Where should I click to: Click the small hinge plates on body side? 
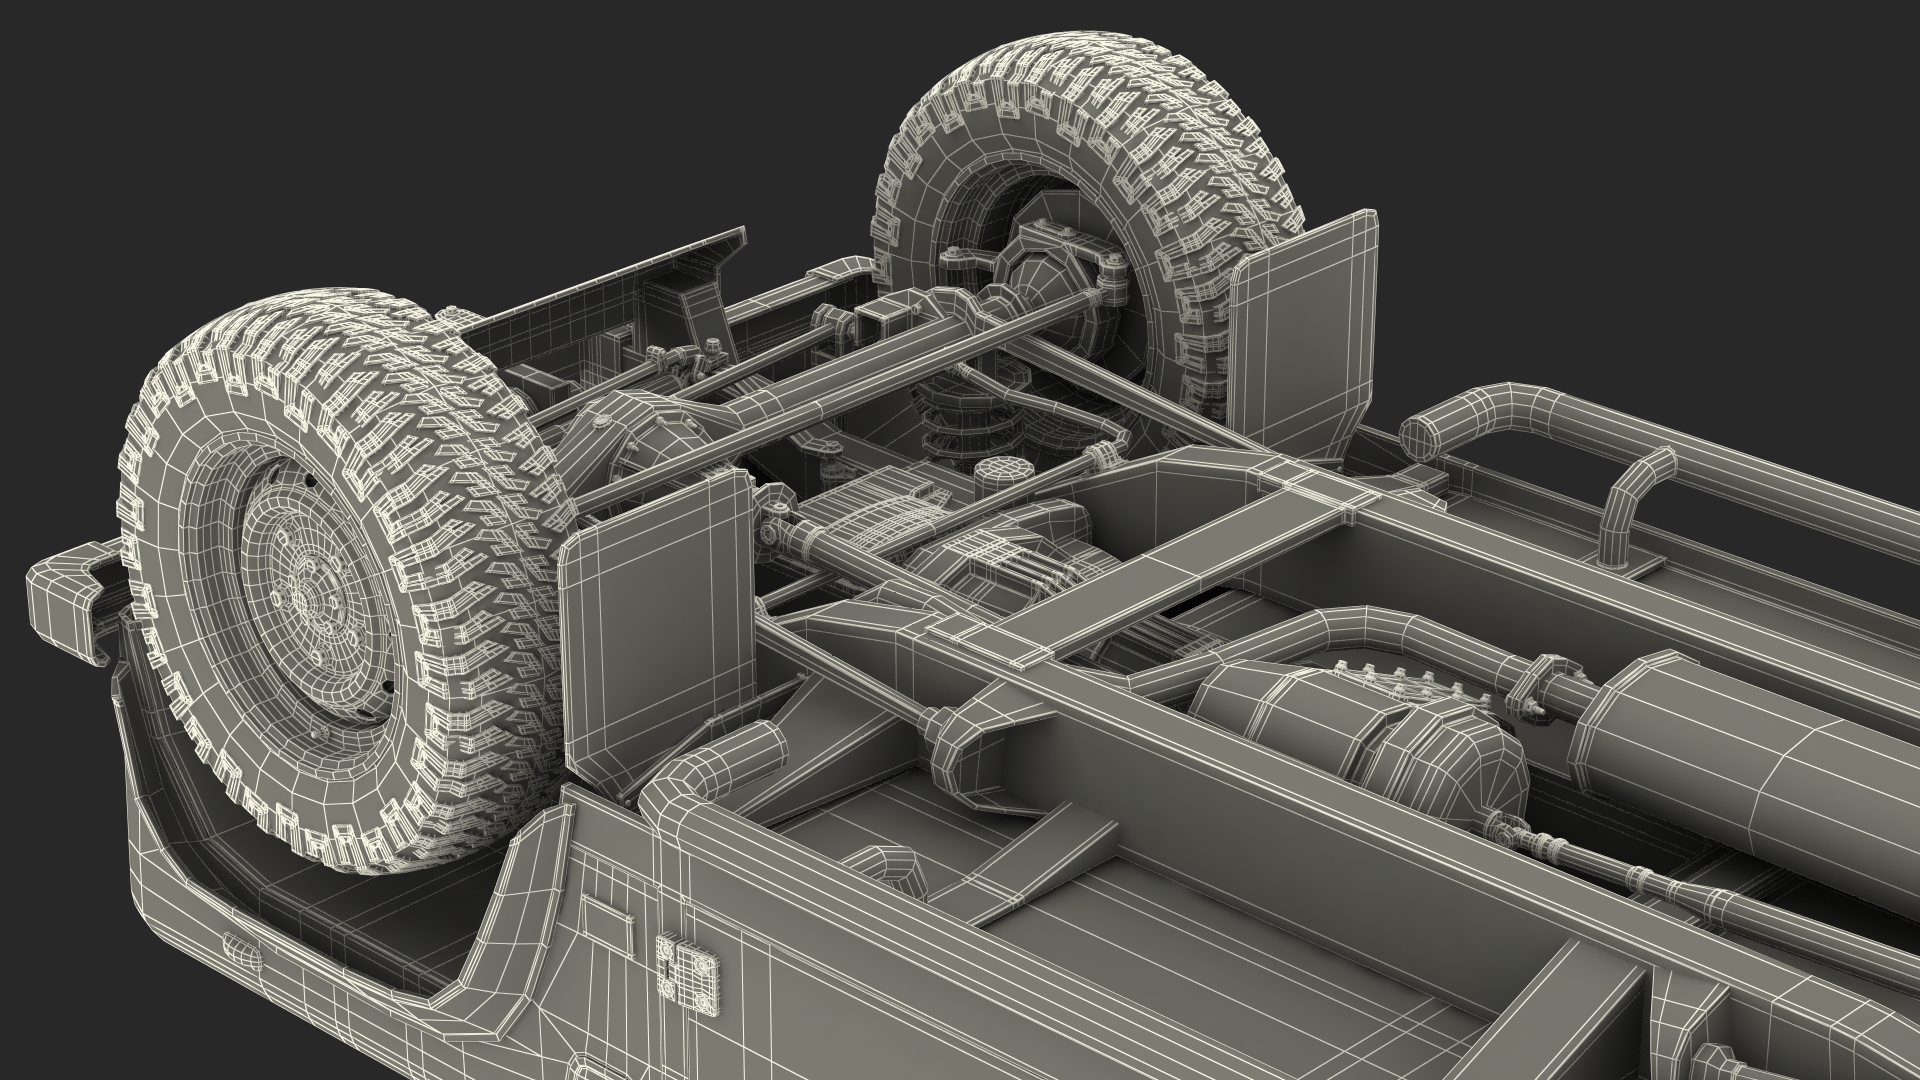686,970
